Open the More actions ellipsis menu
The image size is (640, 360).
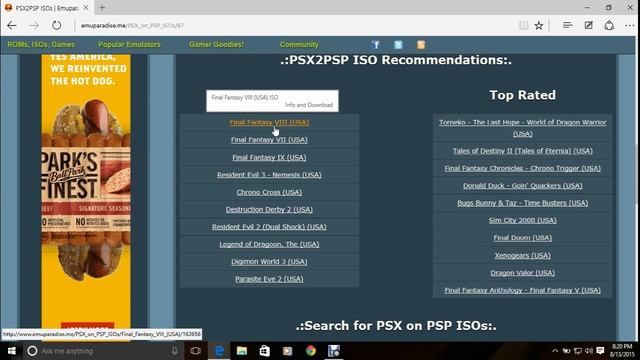coord(629,25)
